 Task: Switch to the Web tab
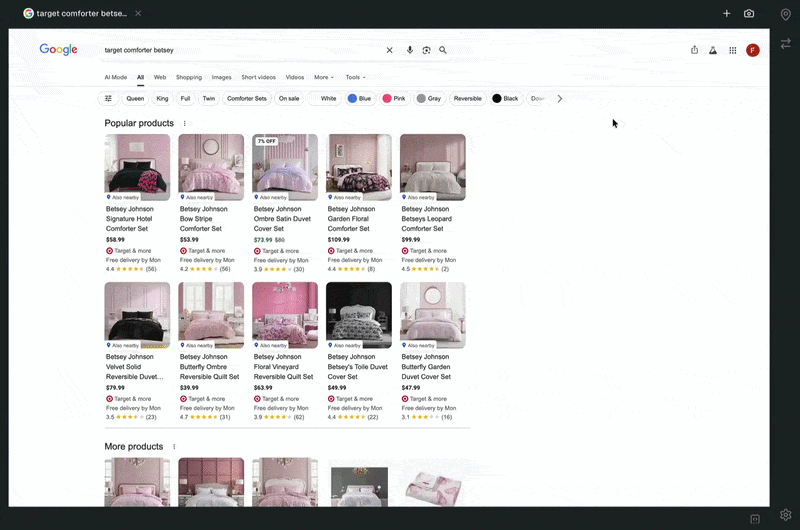pyautogui.click(x=160, y=78)
